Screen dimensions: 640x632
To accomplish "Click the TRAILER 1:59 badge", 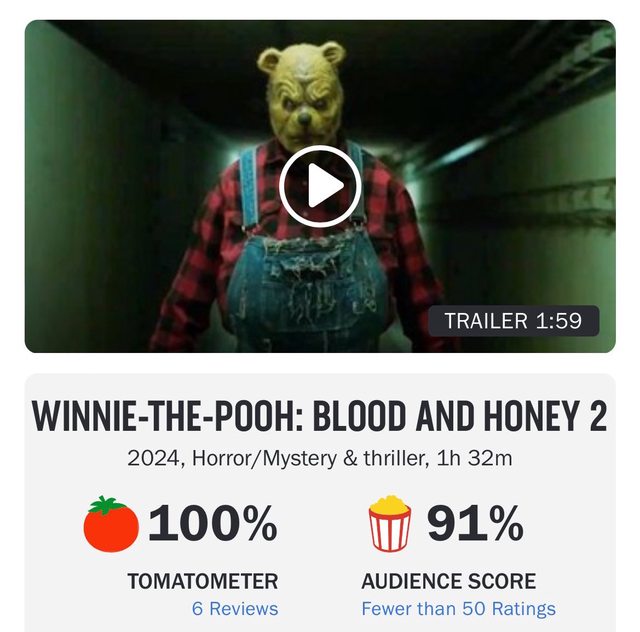I will (514, 321).
